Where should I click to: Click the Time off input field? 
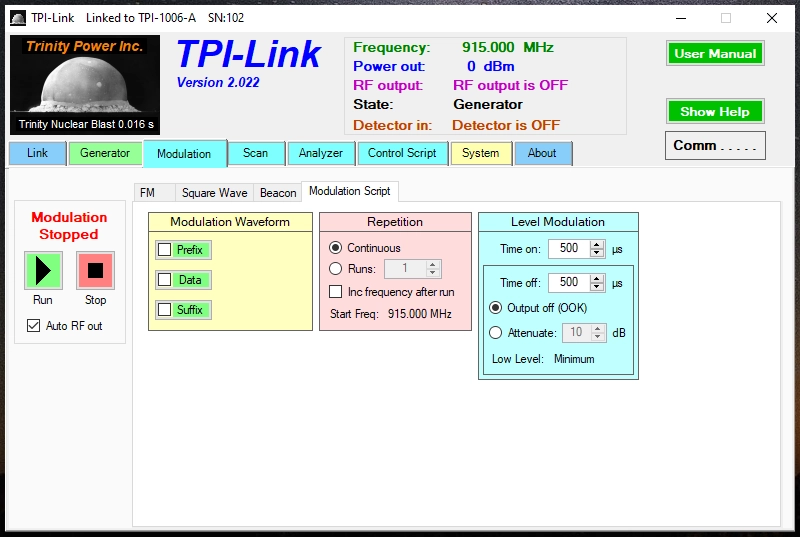click(x=569, y=282)
